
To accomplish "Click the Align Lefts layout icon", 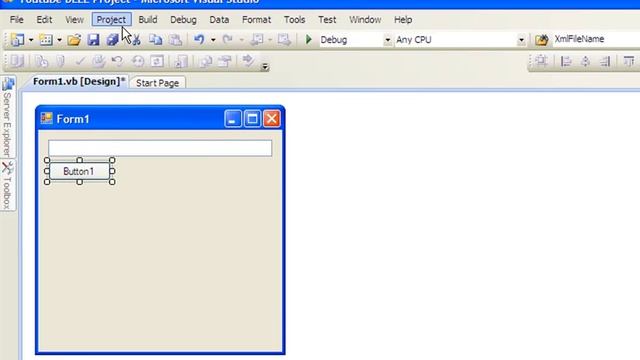I will (566, 61).
